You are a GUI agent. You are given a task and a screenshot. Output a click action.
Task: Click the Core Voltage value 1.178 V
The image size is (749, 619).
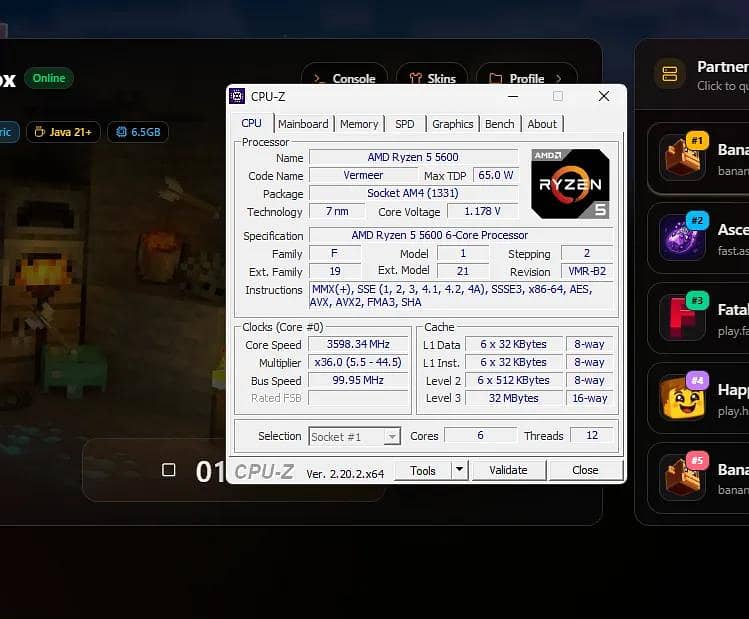tap(482, 211)
